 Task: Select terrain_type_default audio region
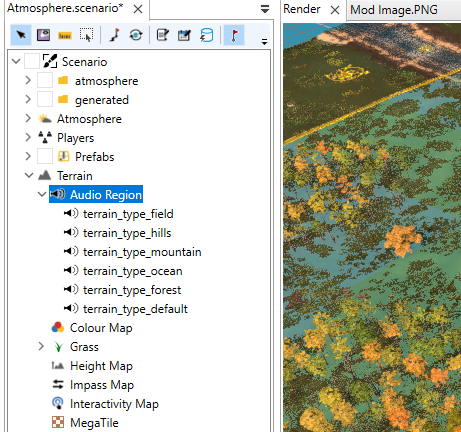[135, 309]
